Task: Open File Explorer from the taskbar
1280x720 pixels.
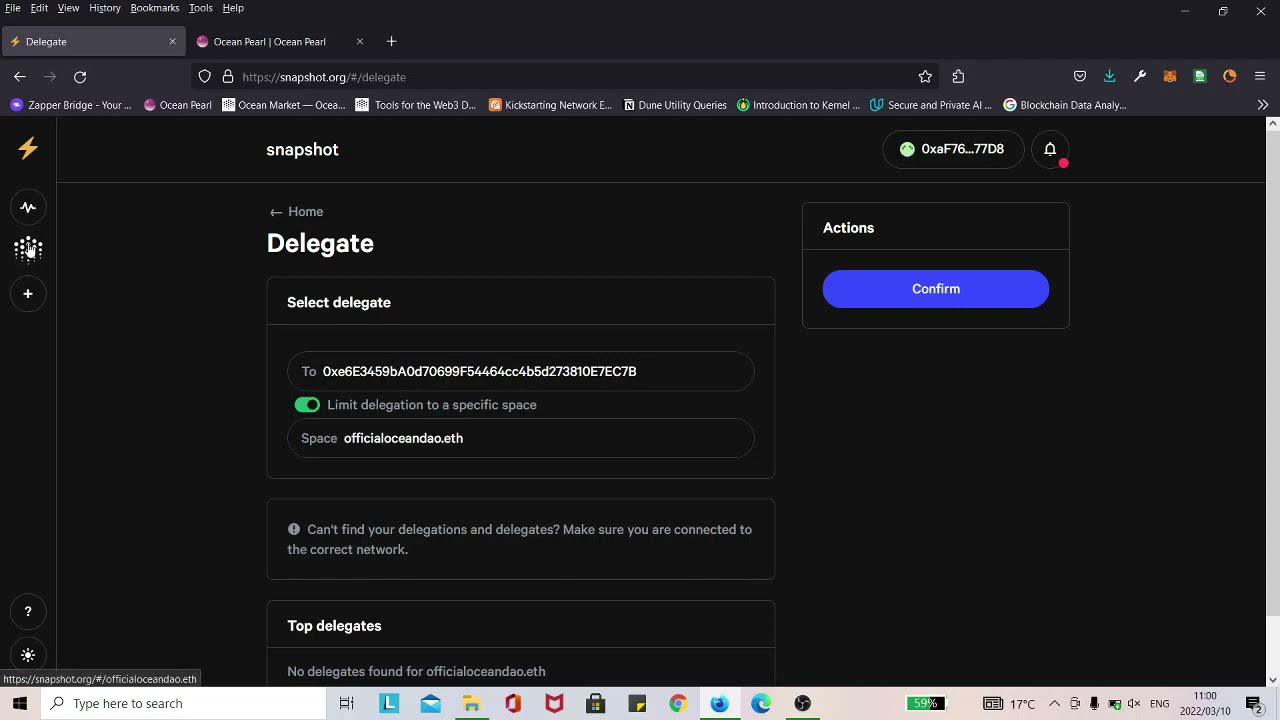Action: 471,703
